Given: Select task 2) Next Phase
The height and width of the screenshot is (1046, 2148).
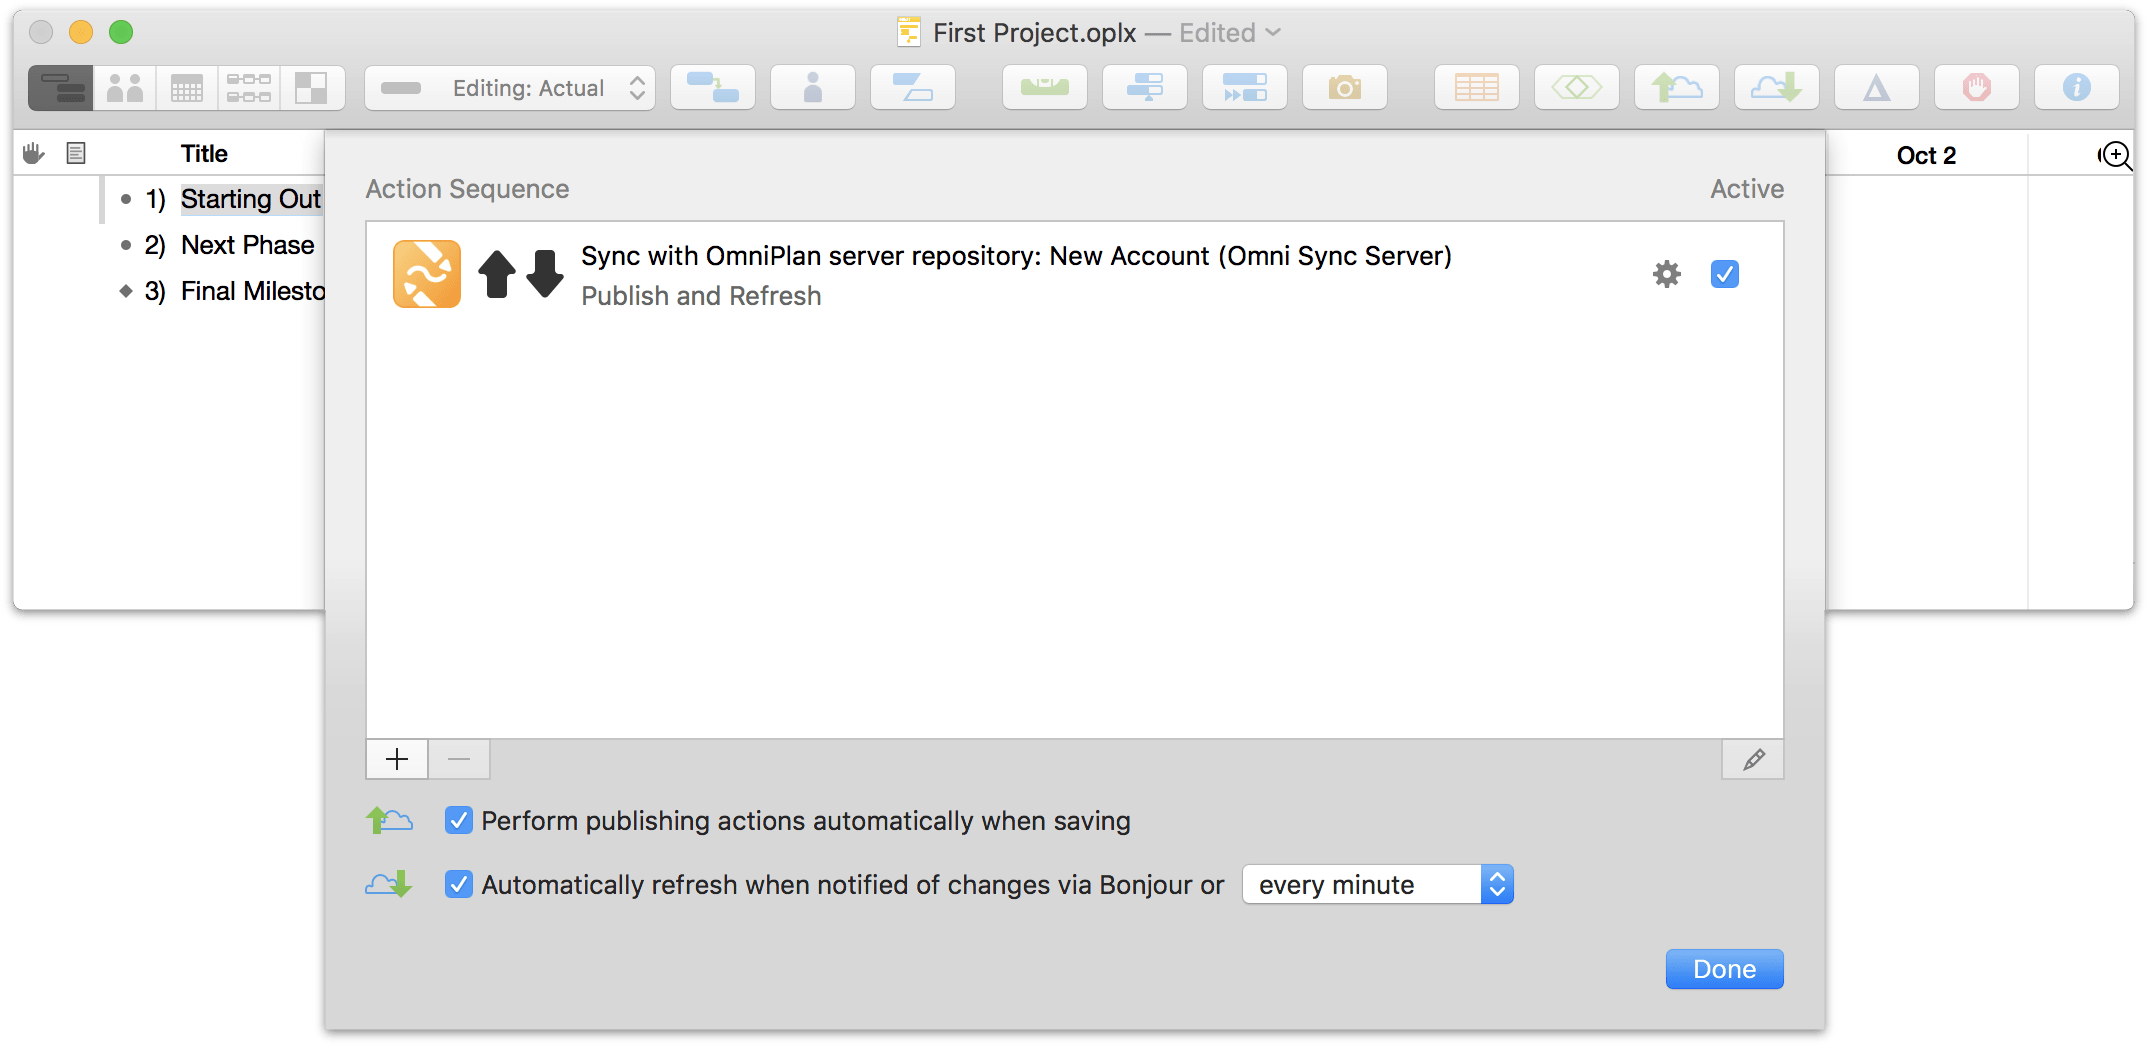Looking at the screenshot, I should click(248, 245).
